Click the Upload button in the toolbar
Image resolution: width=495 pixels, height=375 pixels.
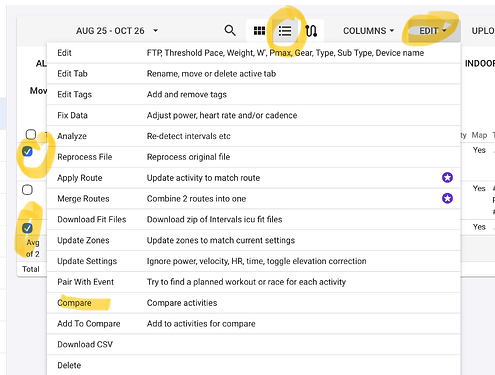(483, 31)
